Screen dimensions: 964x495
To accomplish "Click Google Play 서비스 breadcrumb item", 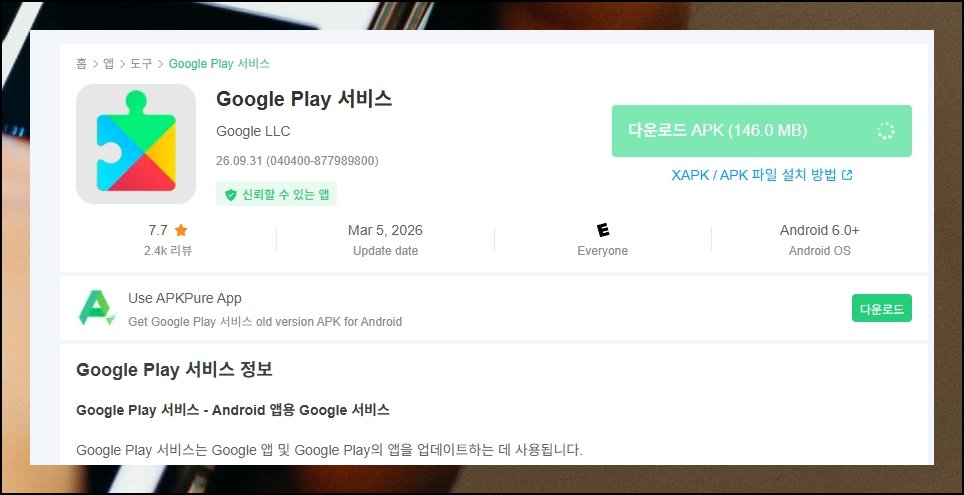I will coord(219,64).
